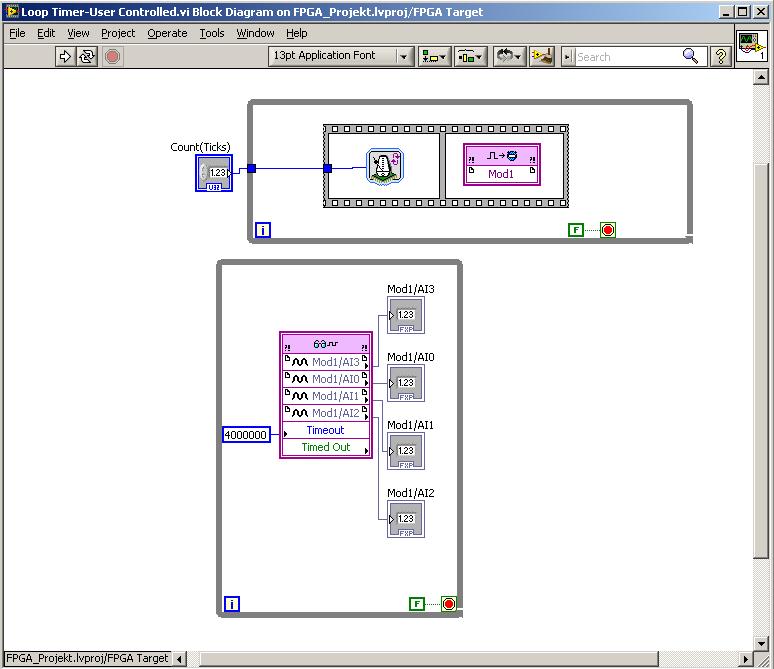774x669 pixels.
Task: Open the File menu
Action: [17, 33]
